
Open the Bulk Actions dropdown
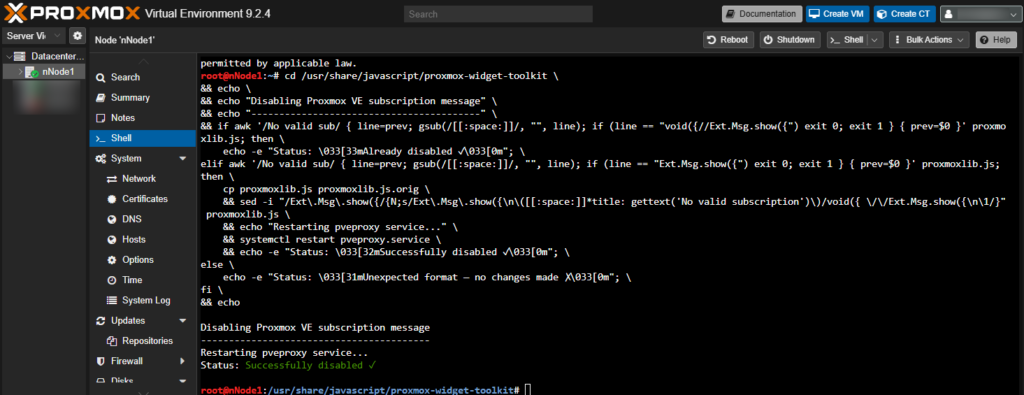928,40
